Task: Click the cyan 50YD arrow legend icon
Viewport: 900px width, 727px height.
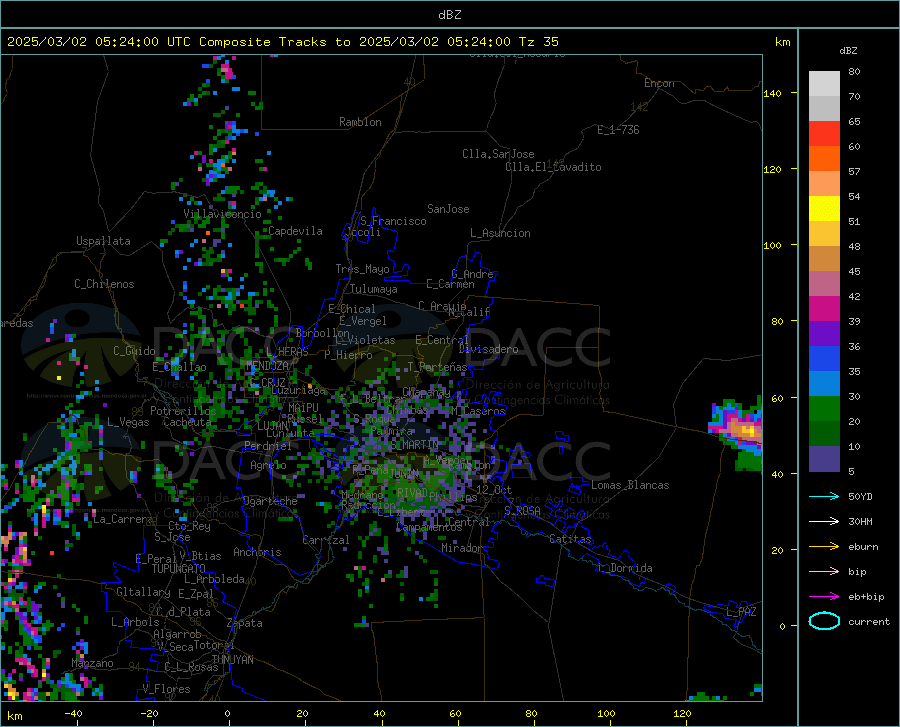Action: coord(824,496)
